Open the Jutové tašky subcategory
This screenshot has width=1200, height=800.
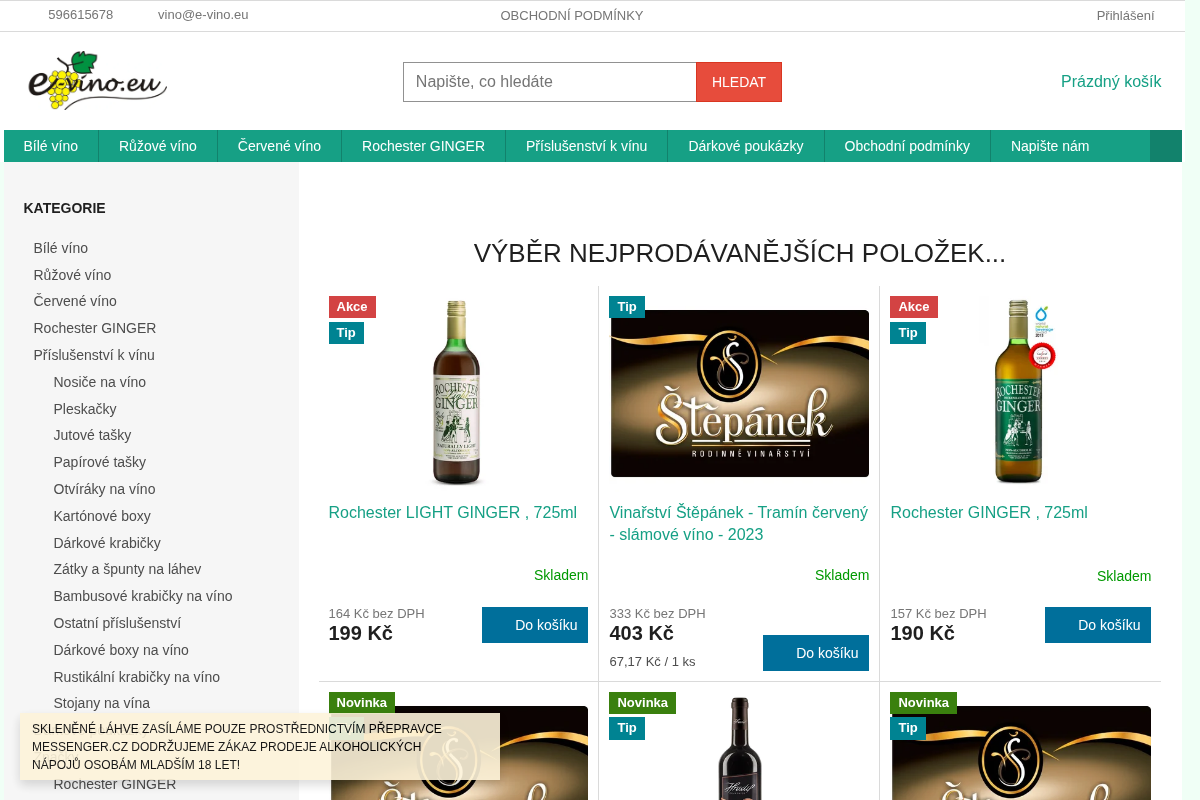92,435
